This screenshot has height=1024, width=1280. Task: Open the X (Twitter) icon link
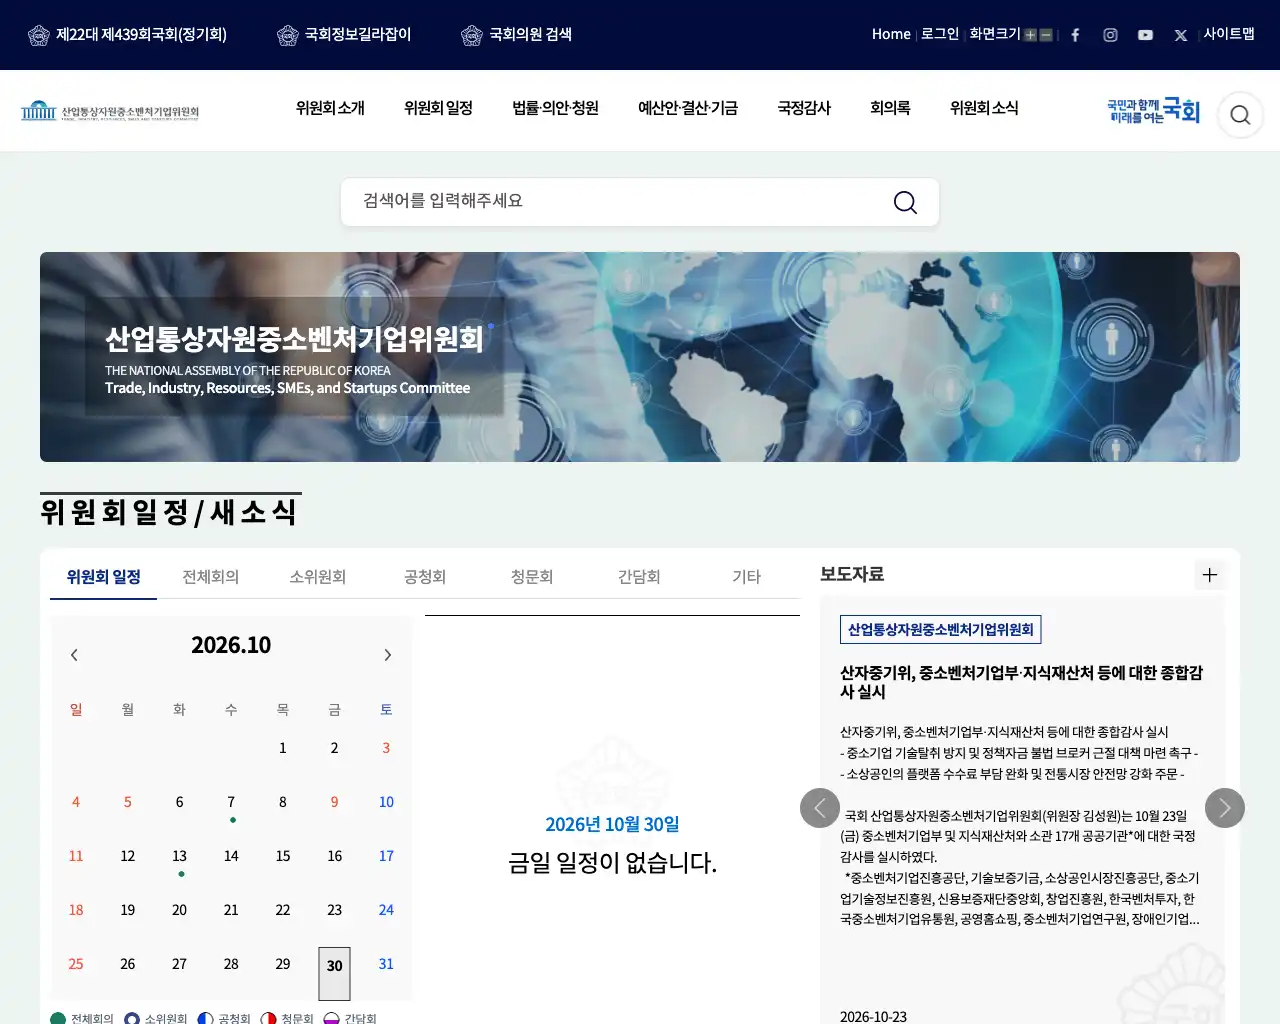[x=1181, y=35]
